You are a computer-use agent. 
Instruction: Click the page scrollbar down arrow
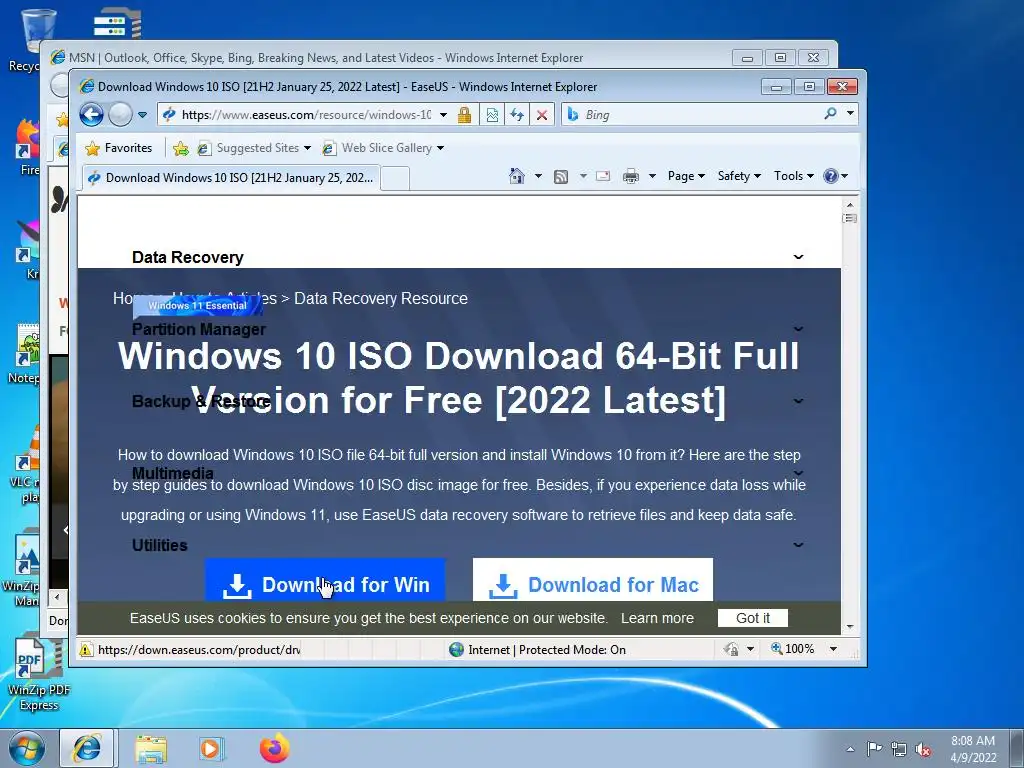850,627
